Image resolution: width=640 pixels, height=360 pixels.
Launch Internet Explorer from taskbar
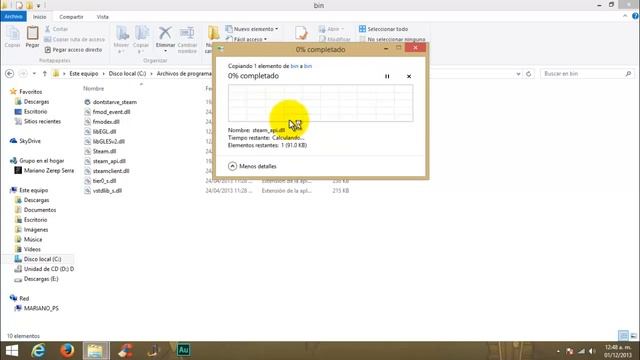[x=39, y=351]
